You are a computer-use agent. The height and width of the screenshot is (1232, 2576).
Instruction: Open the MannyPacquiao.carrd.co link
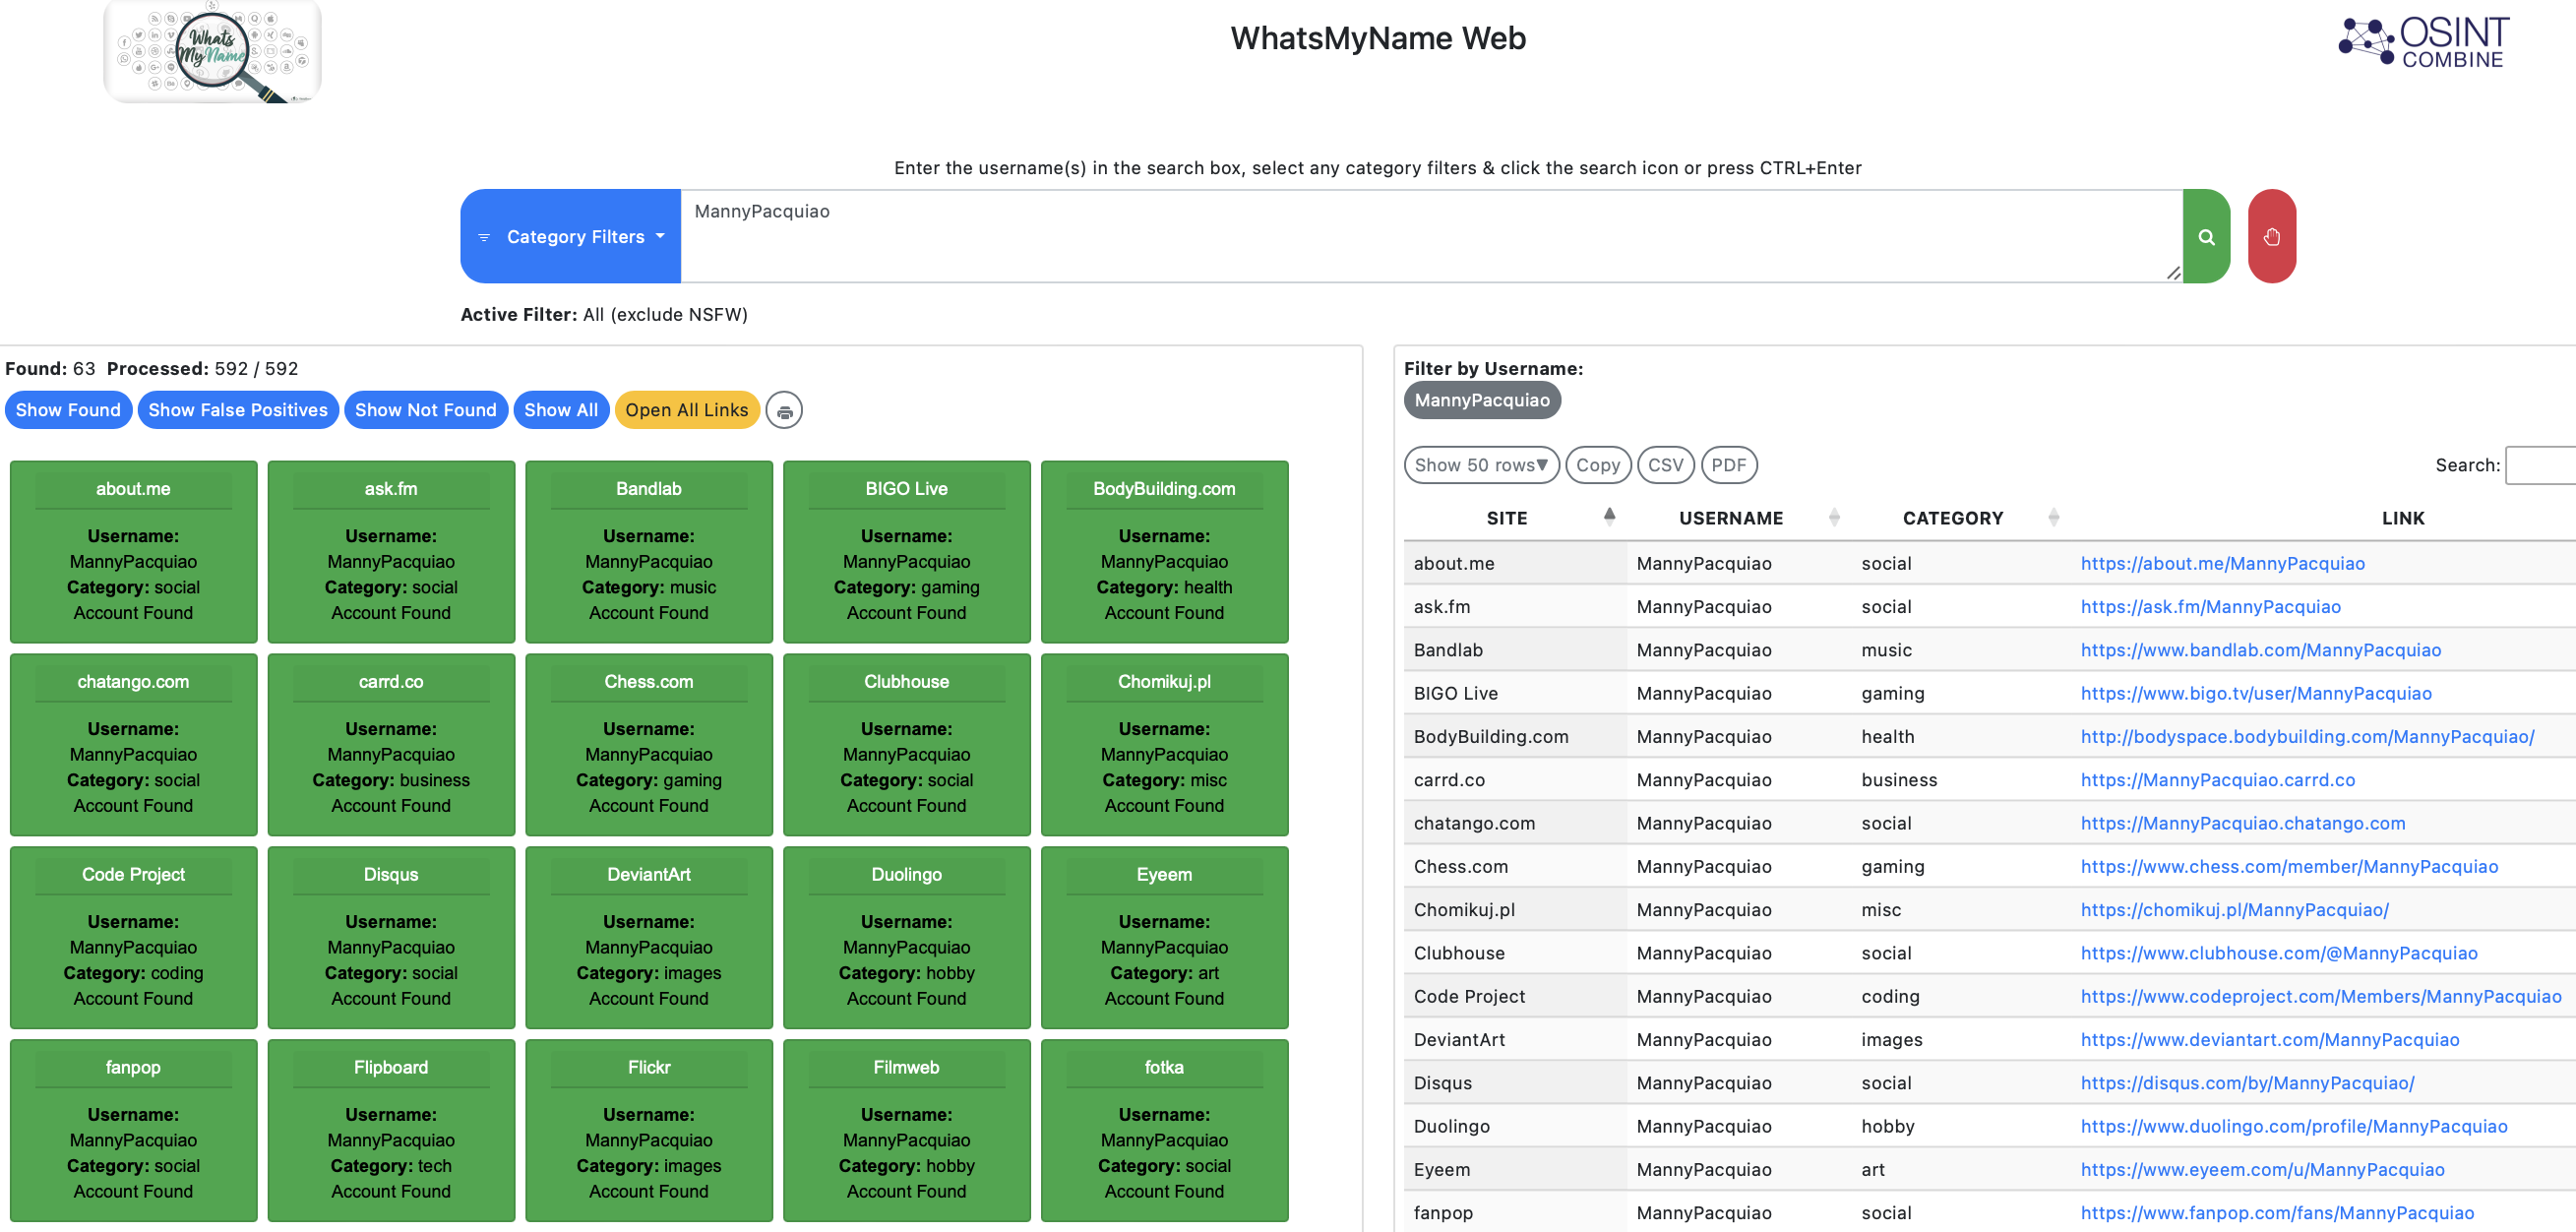pyautogui.click(x=2217, y=780)
